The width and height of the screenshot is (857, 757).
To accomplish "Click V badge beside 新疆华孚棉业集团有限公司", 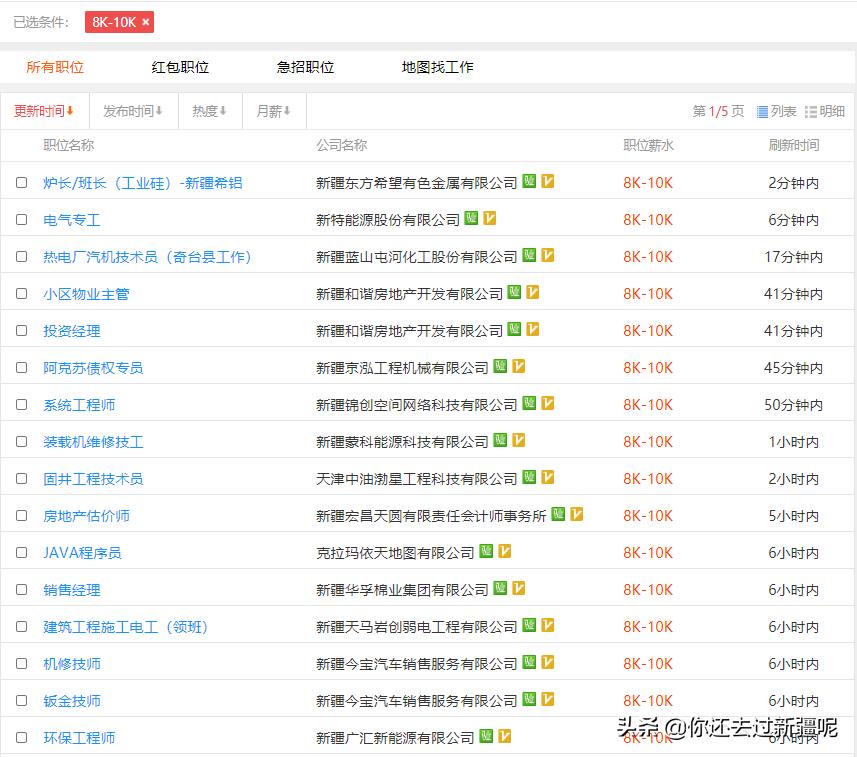I will click(x=518, y=588).
